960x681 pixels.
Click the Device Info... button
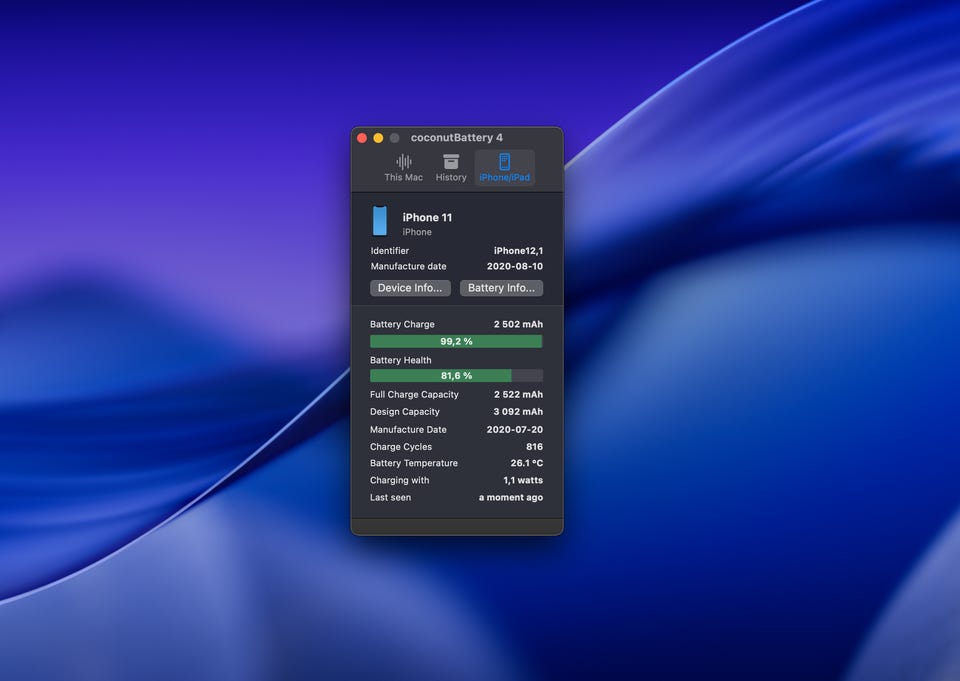410,288
